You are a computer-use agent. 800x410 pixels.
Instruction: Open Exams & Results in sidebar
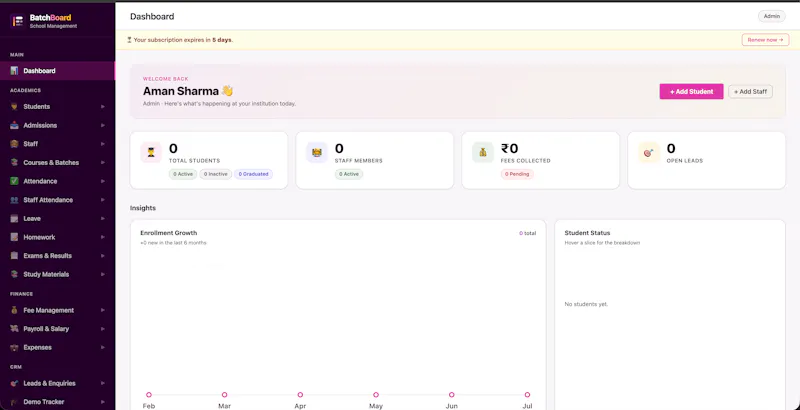pyautogui.click(x=58, y=255)
